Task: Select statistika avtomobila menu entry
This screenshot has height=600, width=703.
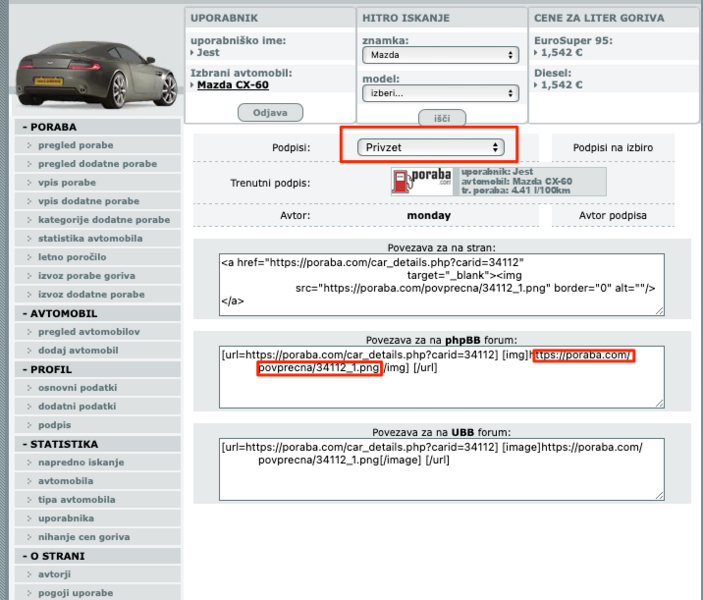Action: tap(90, 239)
